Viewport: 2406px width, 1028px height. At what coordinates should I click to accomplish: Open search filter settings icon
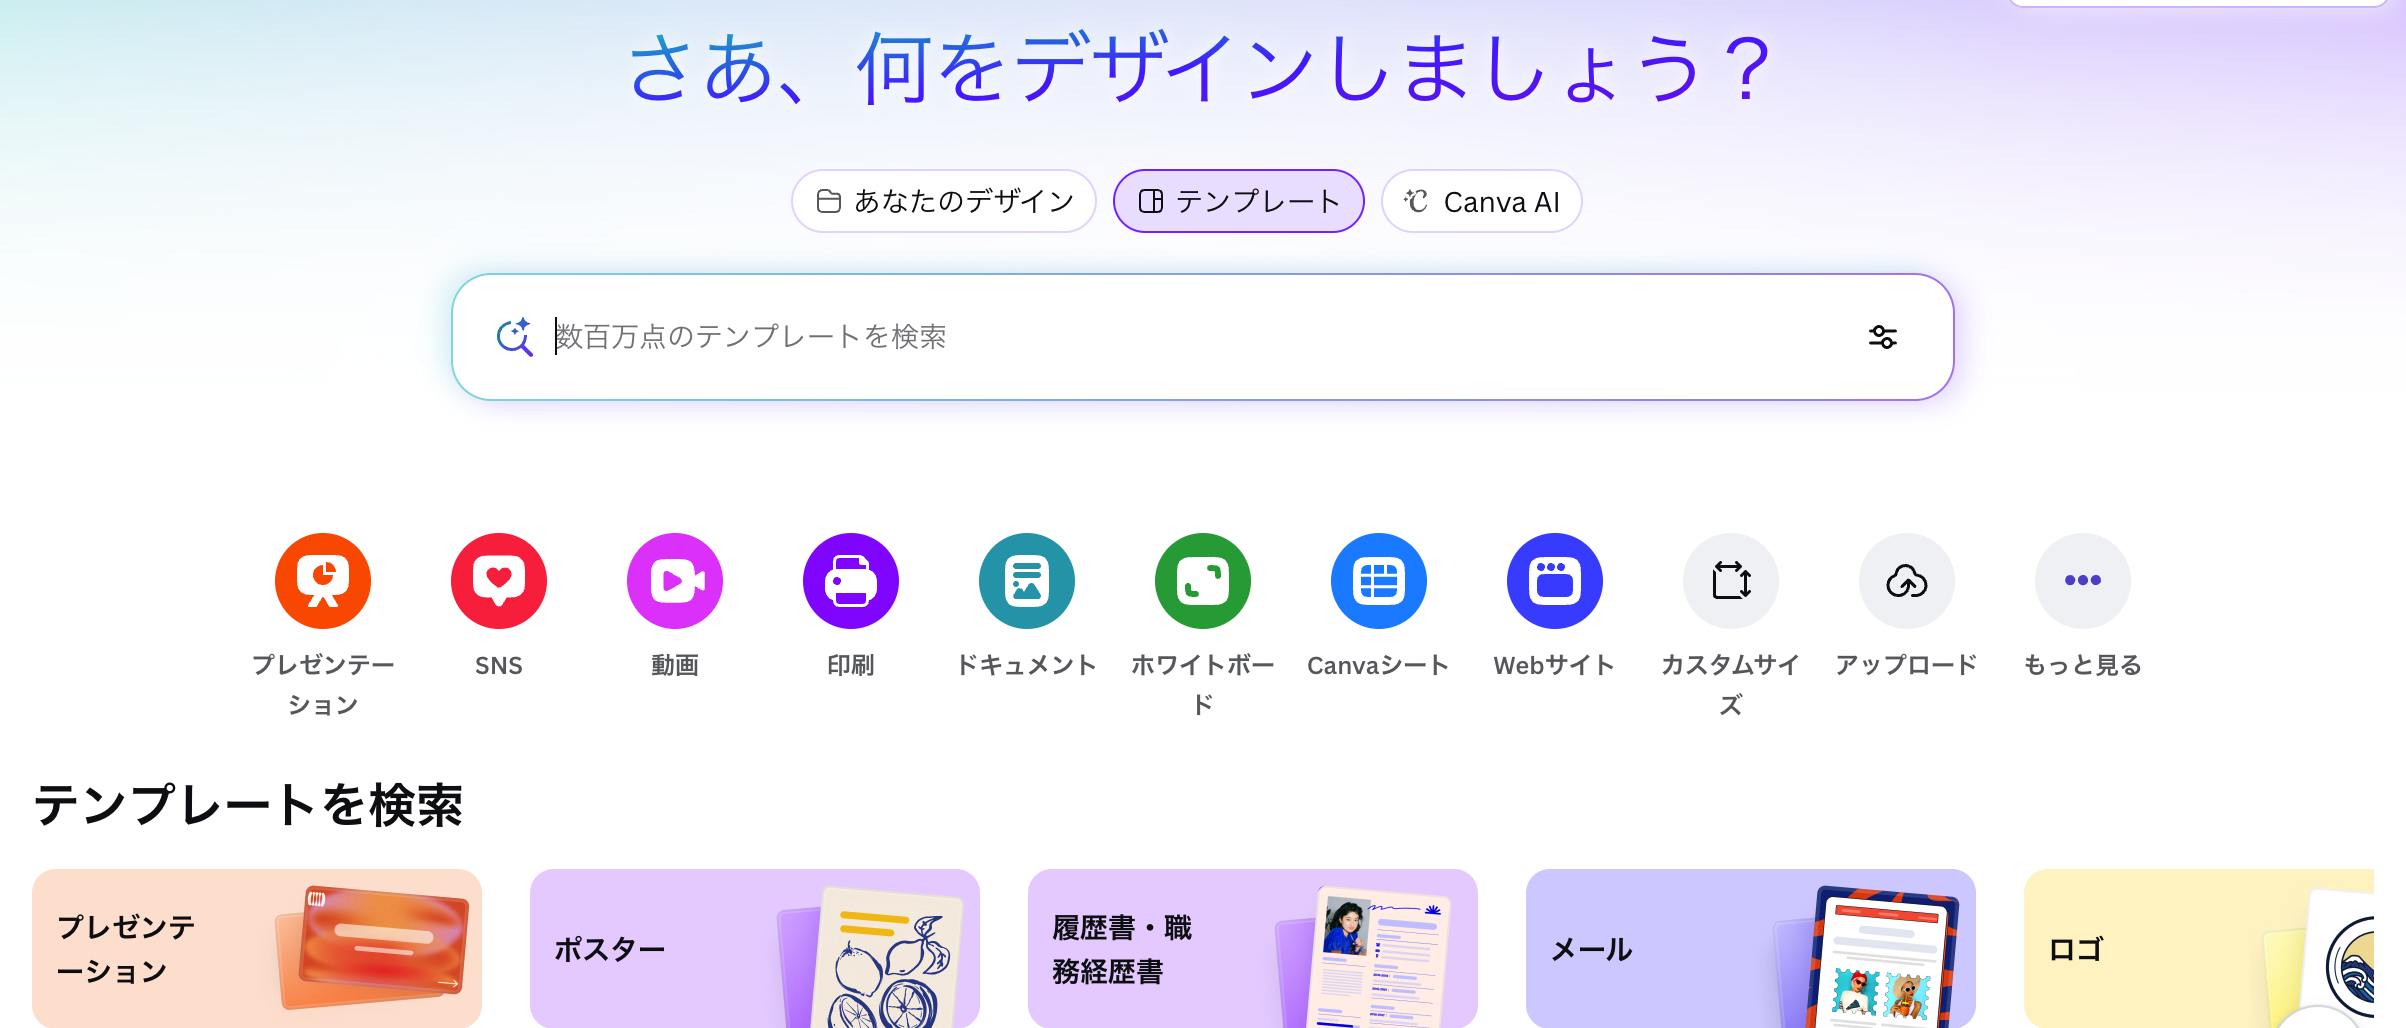(1882, 337)
